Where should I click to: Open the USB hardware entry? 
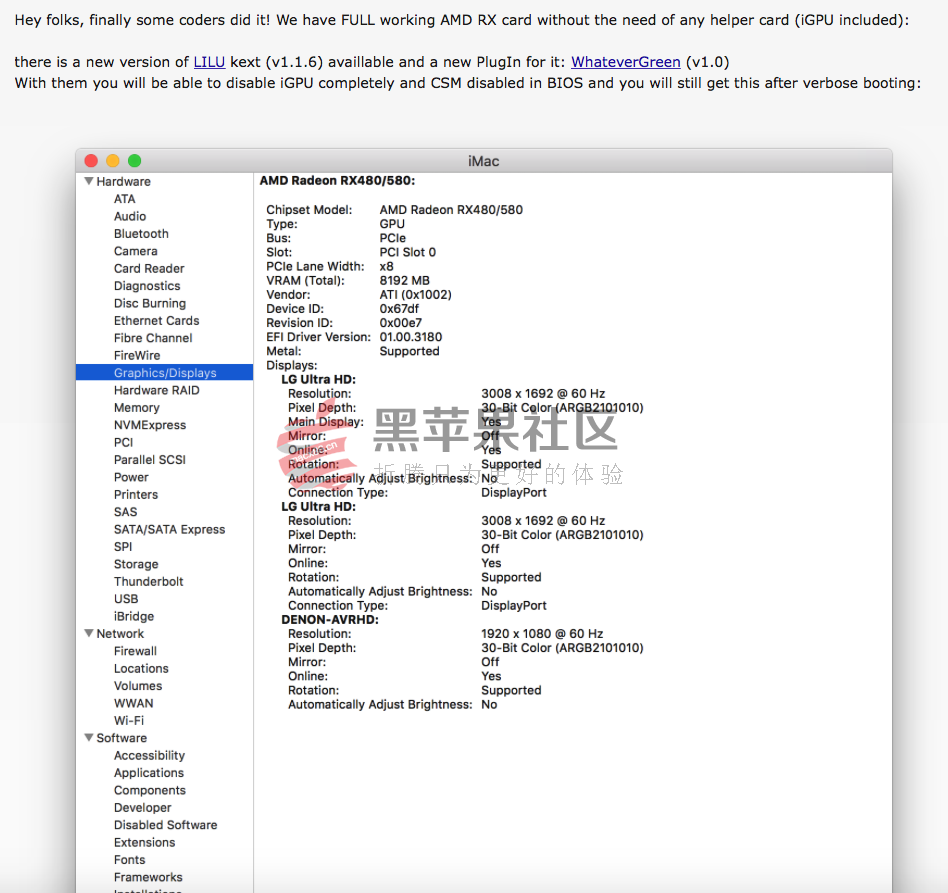coord(126,599)
